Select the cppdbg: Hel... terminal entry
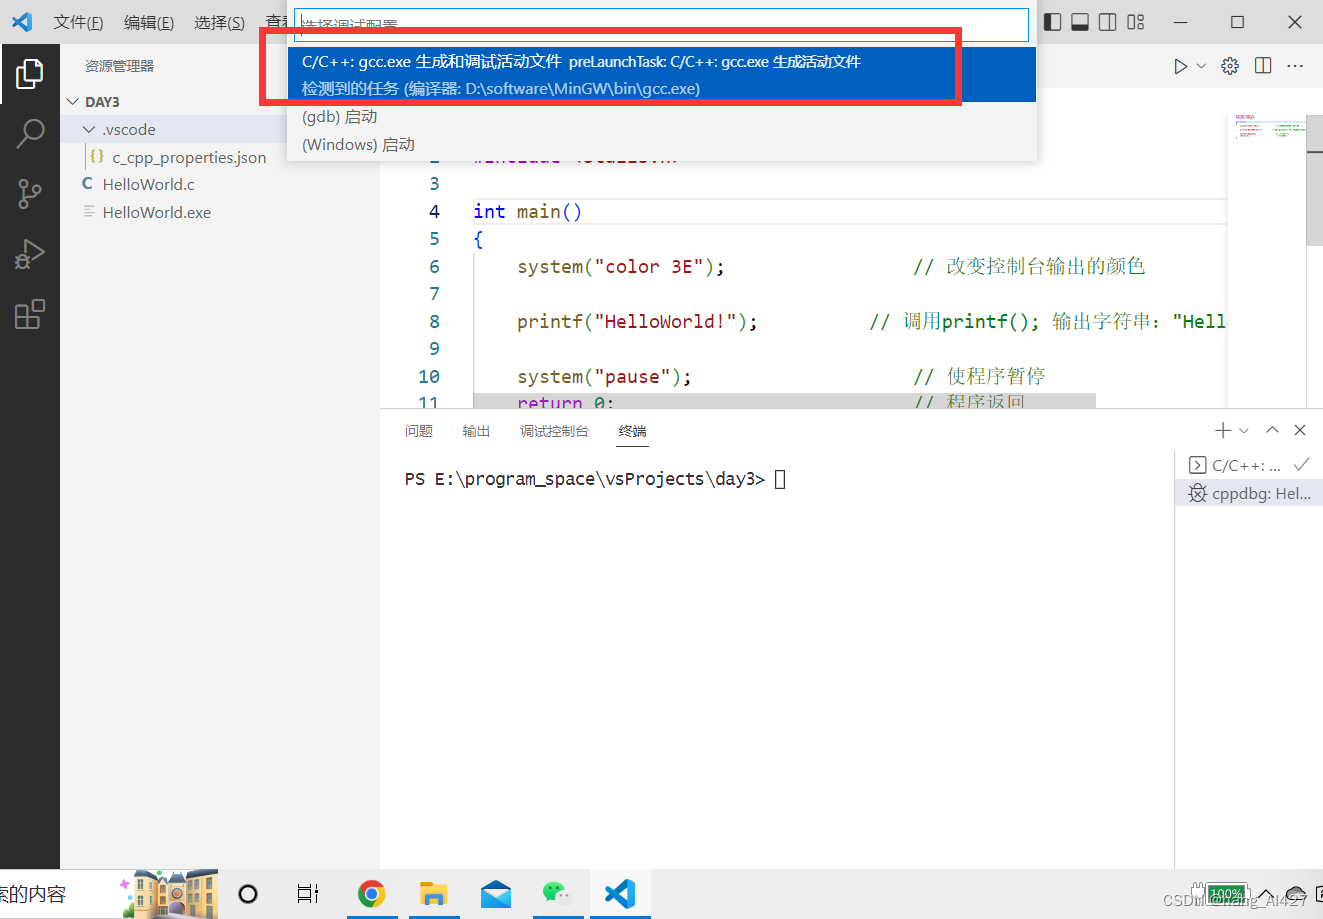The image size is (1323, 919). pyautogui.click(x=1248, y=493)
